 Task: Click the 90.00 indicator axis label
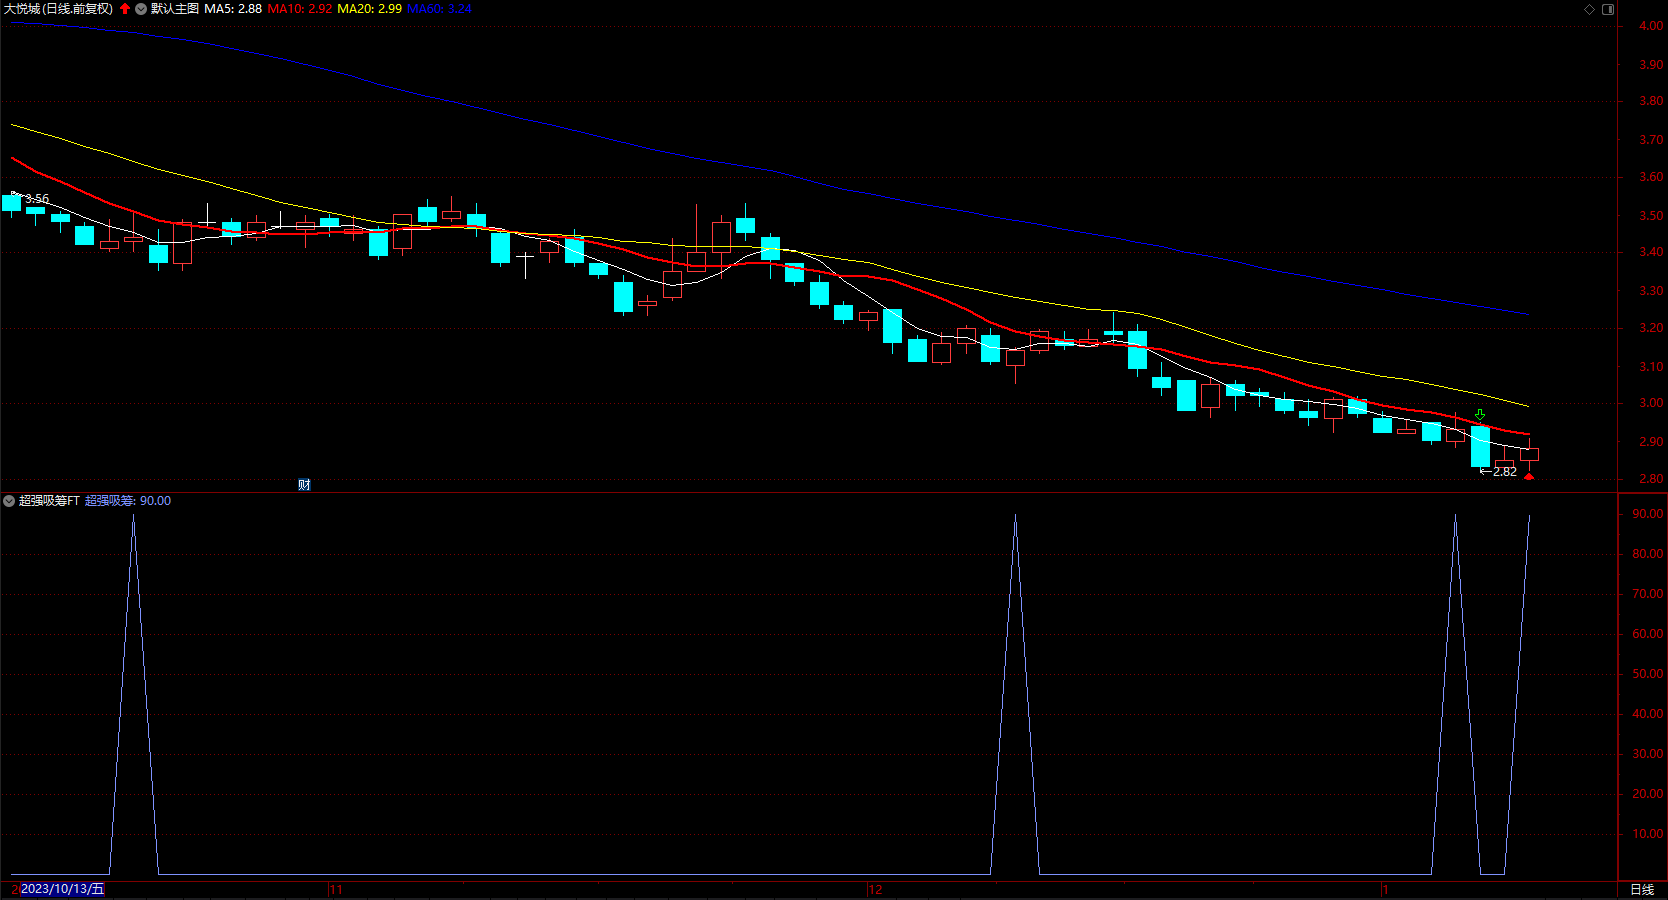[1648, 513]
